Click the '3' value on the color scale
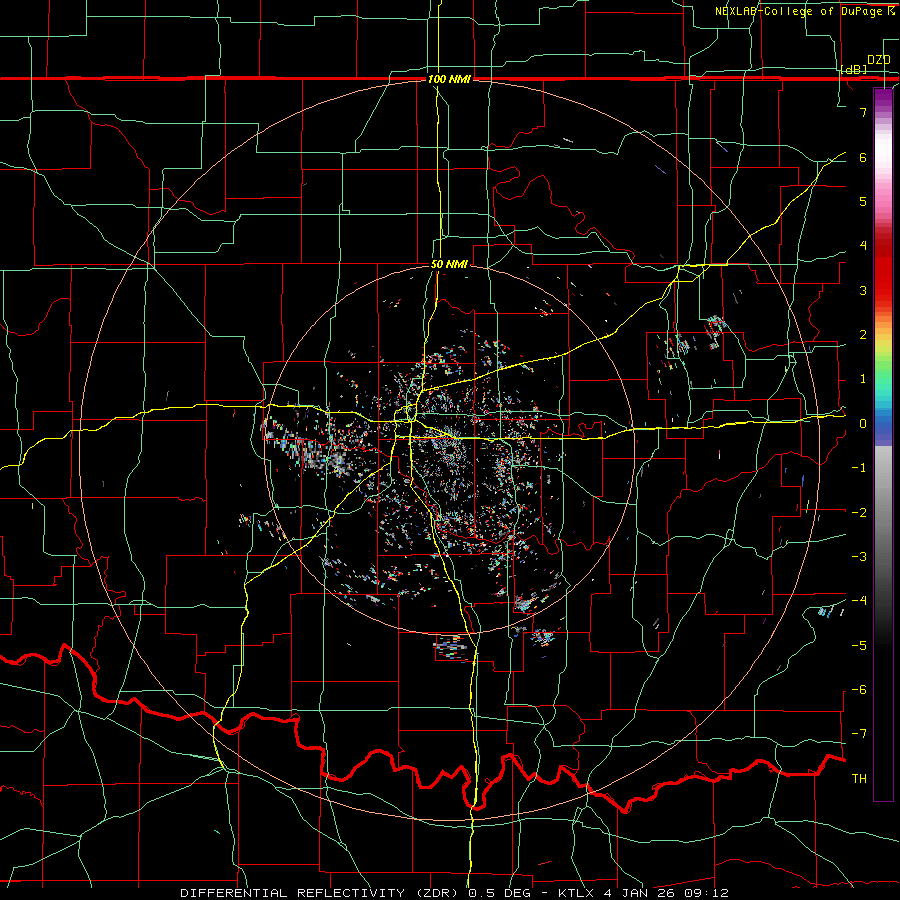The image size is (900, 900). (863, 290)
